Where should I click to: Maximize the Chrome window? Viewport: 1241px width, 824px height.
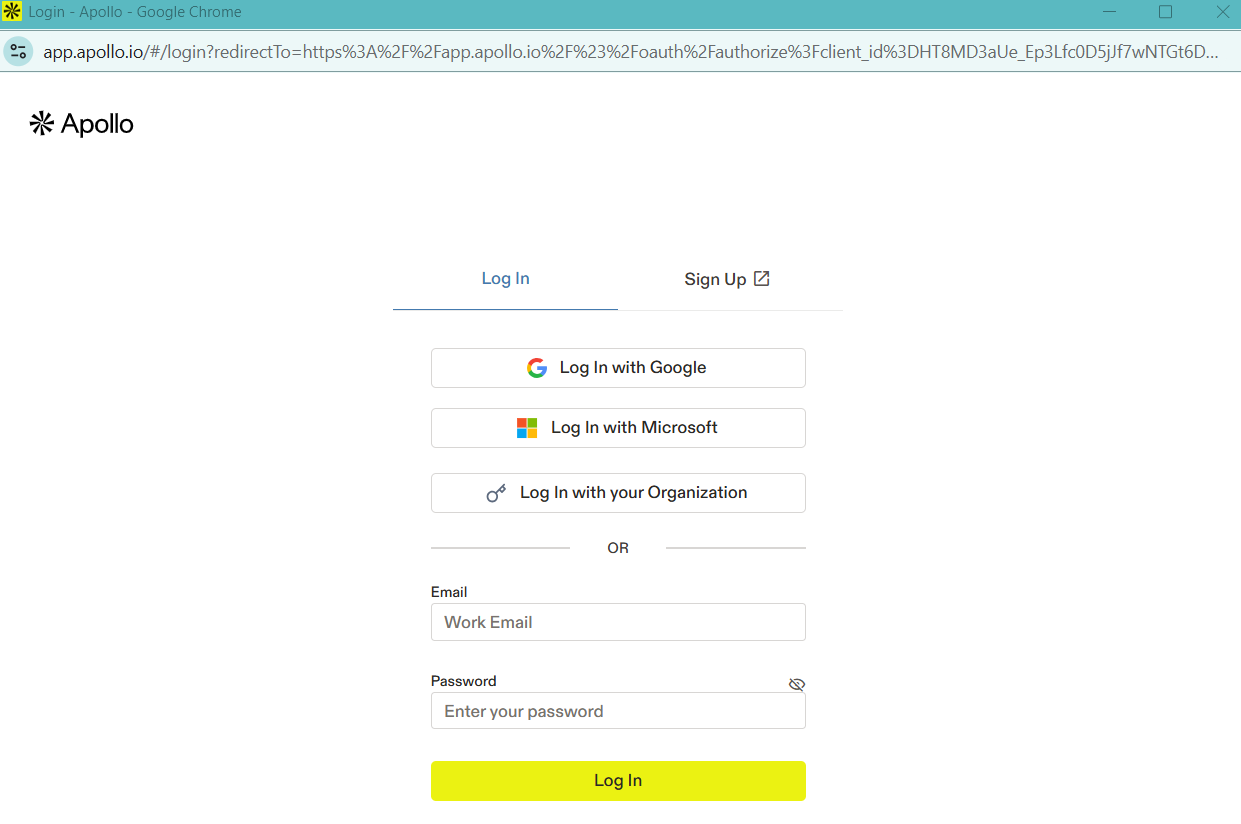1165,12
